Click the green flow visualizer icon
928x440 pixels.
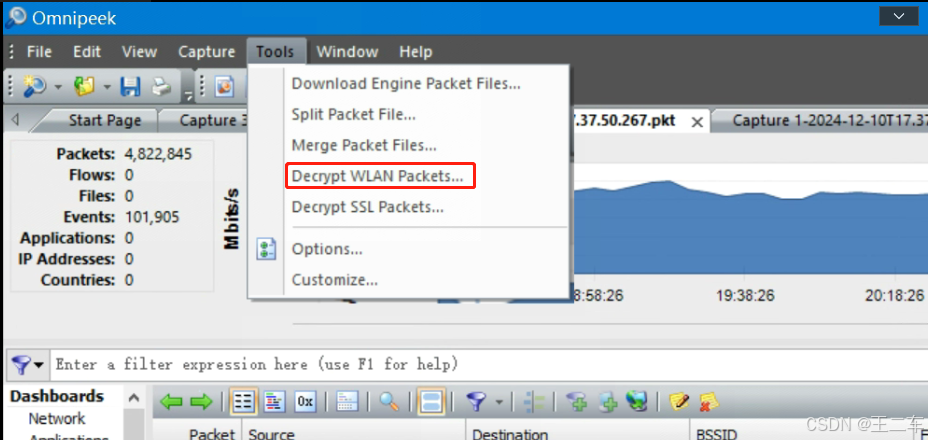[x=534, y=402]
